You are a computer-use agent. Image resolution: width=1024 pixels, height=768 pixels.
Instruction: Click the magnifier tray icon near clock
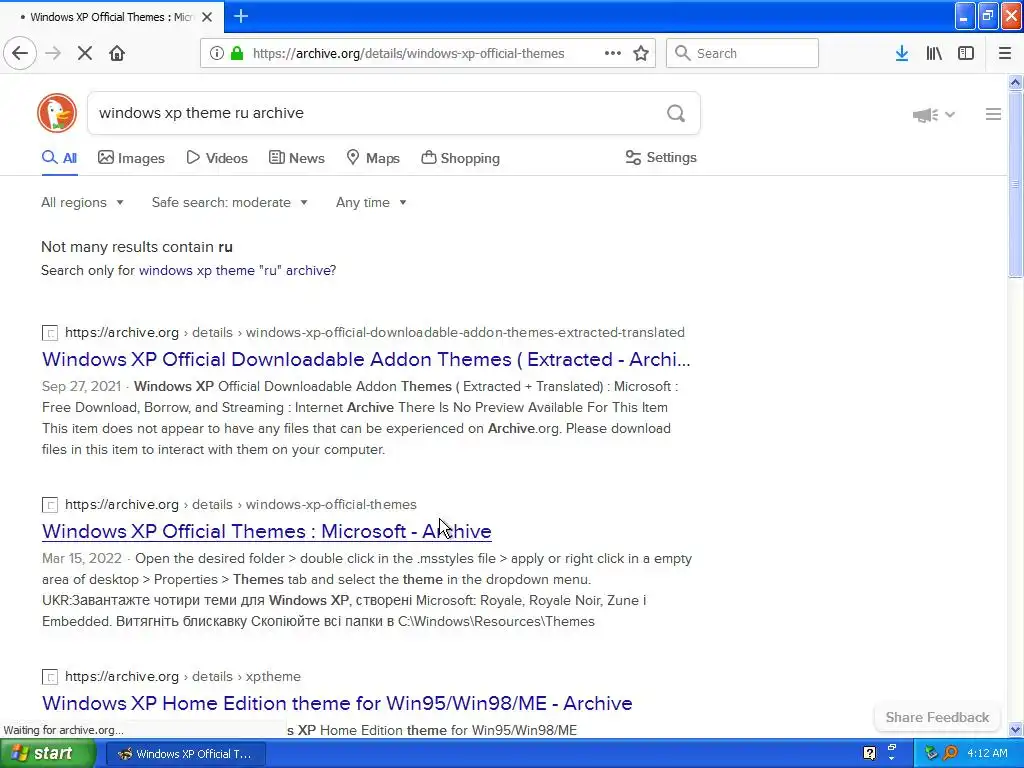(x=951, y=753)
